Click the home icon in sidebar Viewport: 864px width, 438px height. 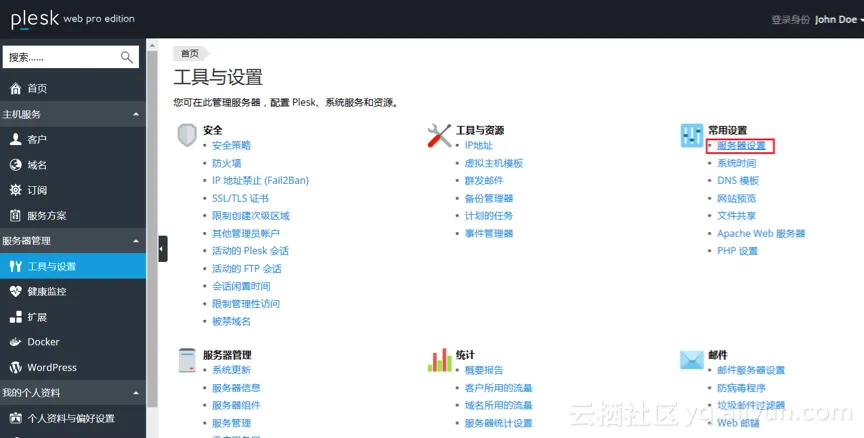pos(15,88)
